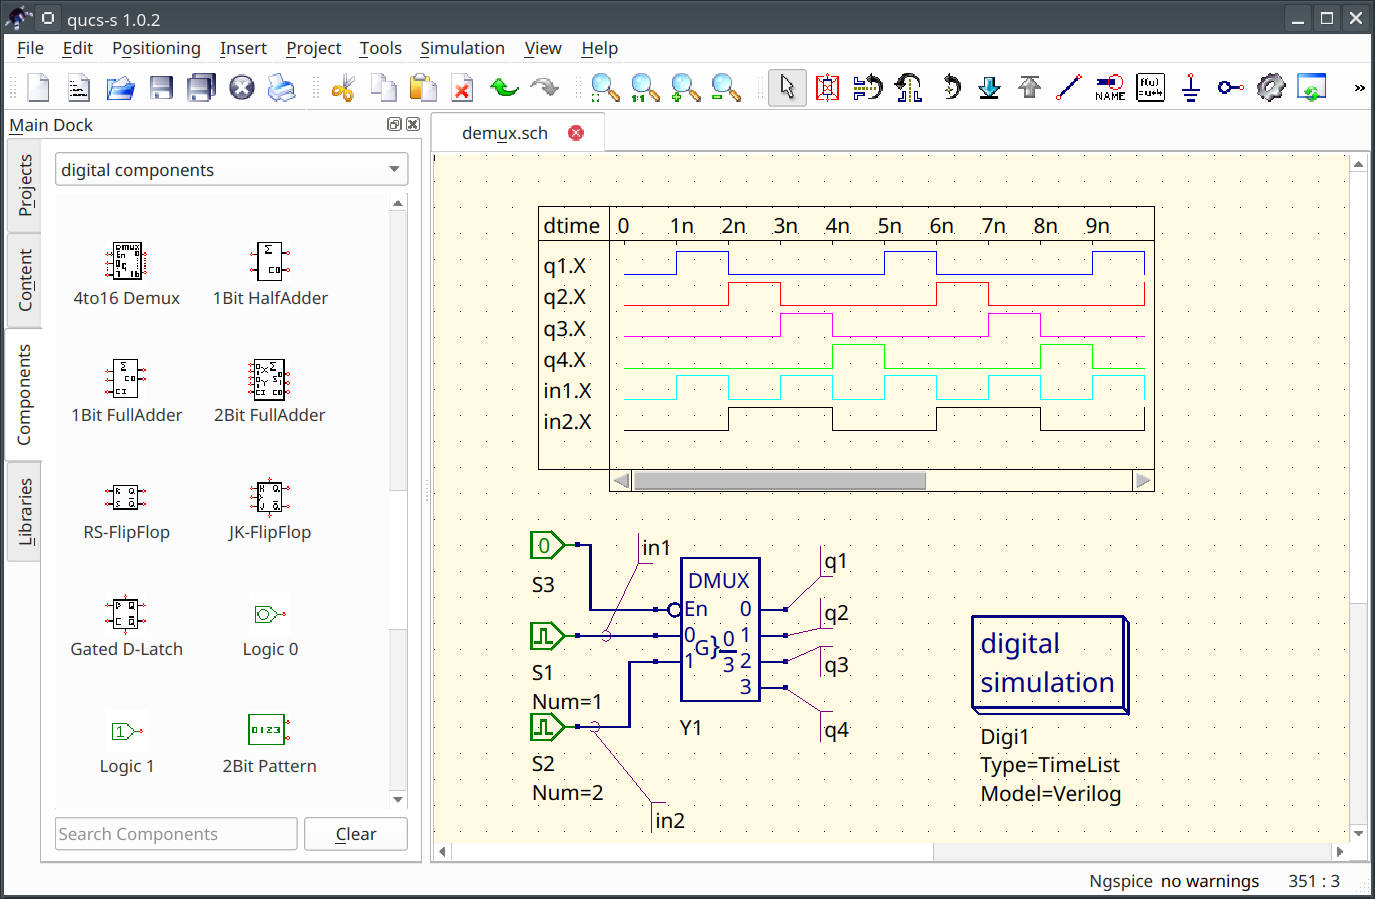Viewport: 1375px width, 899px height.
Task: Select the wire label NAME tool
Action: pyautogui.click(x=1110, y=88)
